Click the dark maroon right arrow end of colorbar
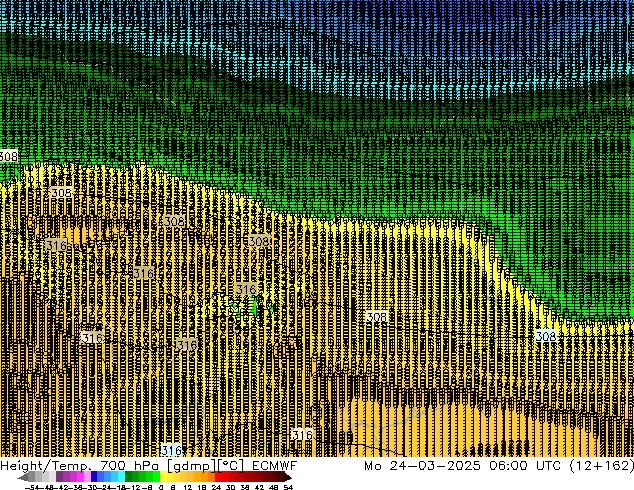The image size is (634, 490). pyautogui.click(x=287, y=477)
